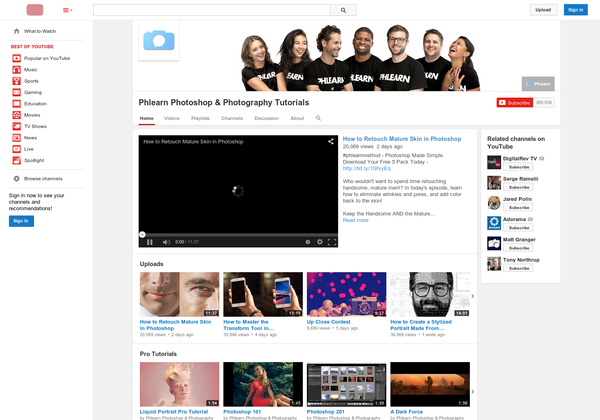The image size is (600, 420).
Task: Open the Stylized Portrait video thumbnail
Action: (430, 294)
